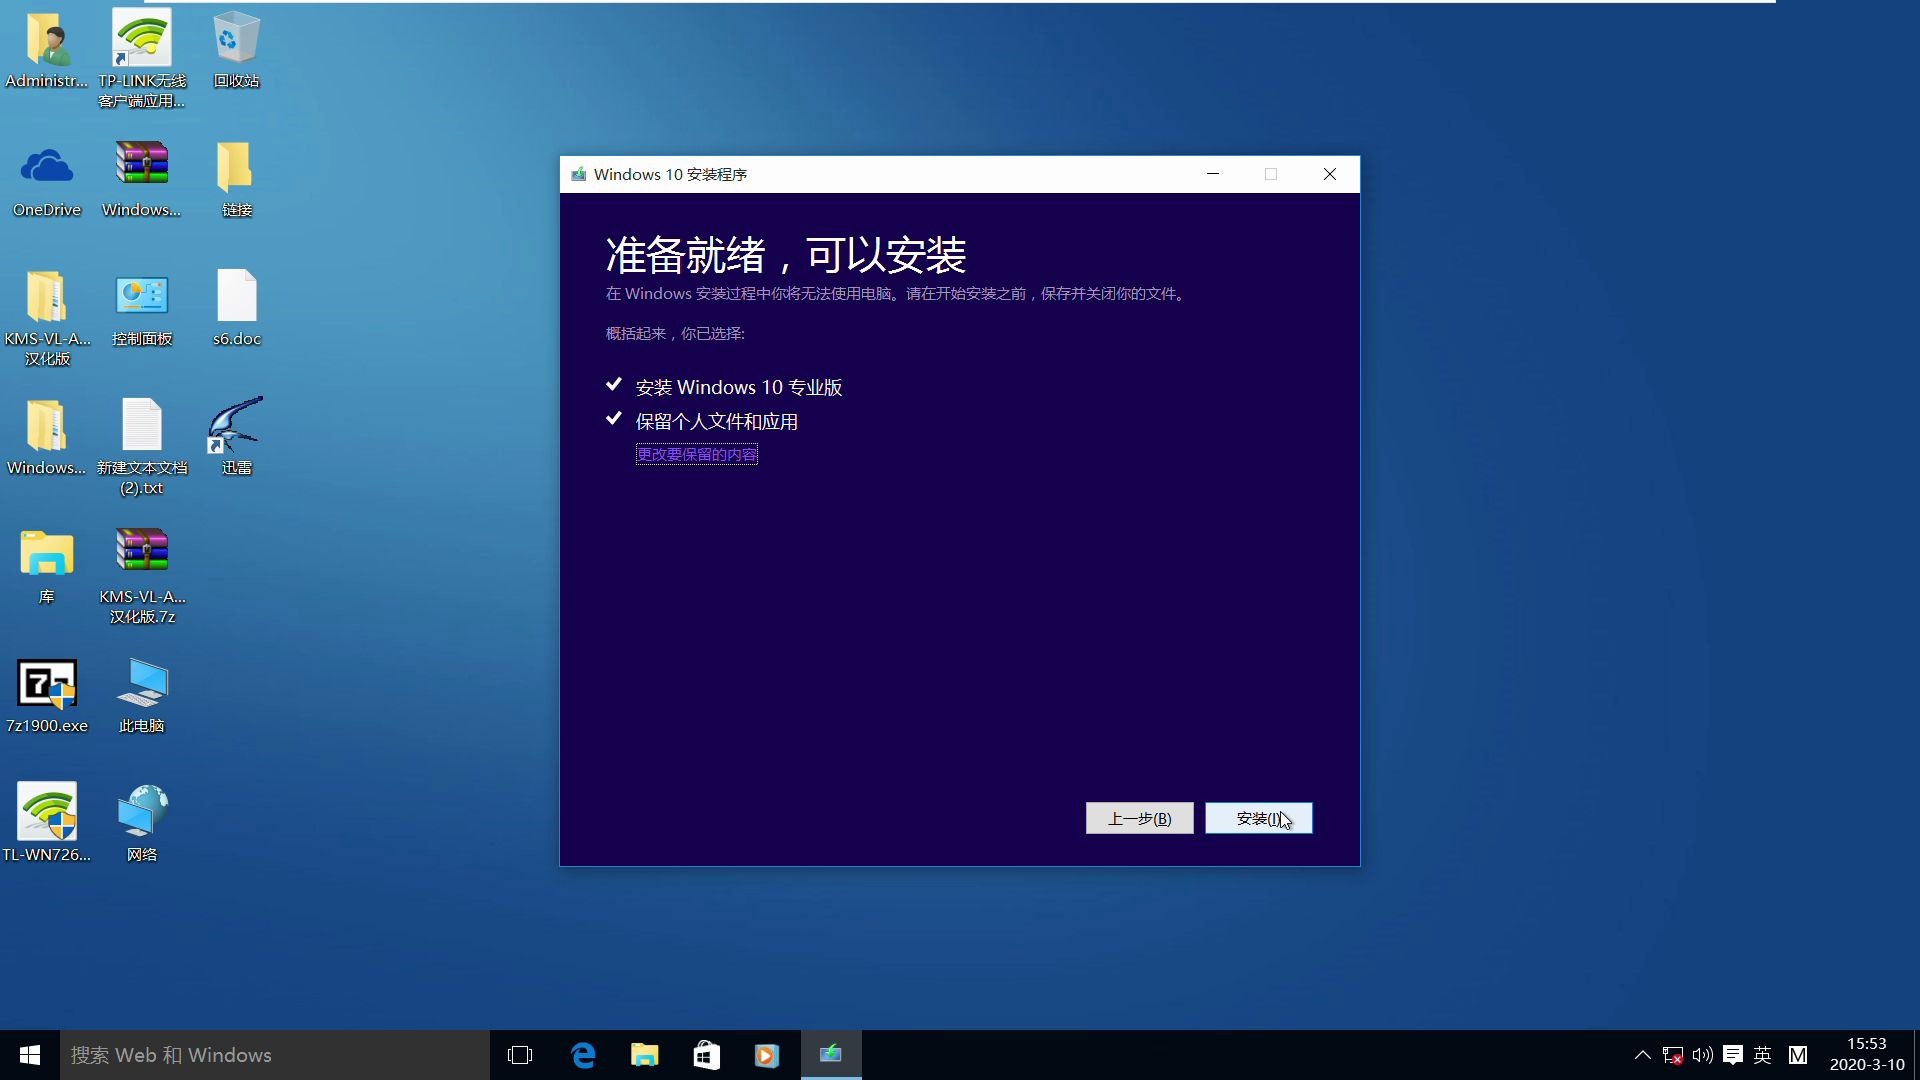Select the OneDrive desktop icon
Screen dimensions: 1920x1080
(x=47, y=180)
